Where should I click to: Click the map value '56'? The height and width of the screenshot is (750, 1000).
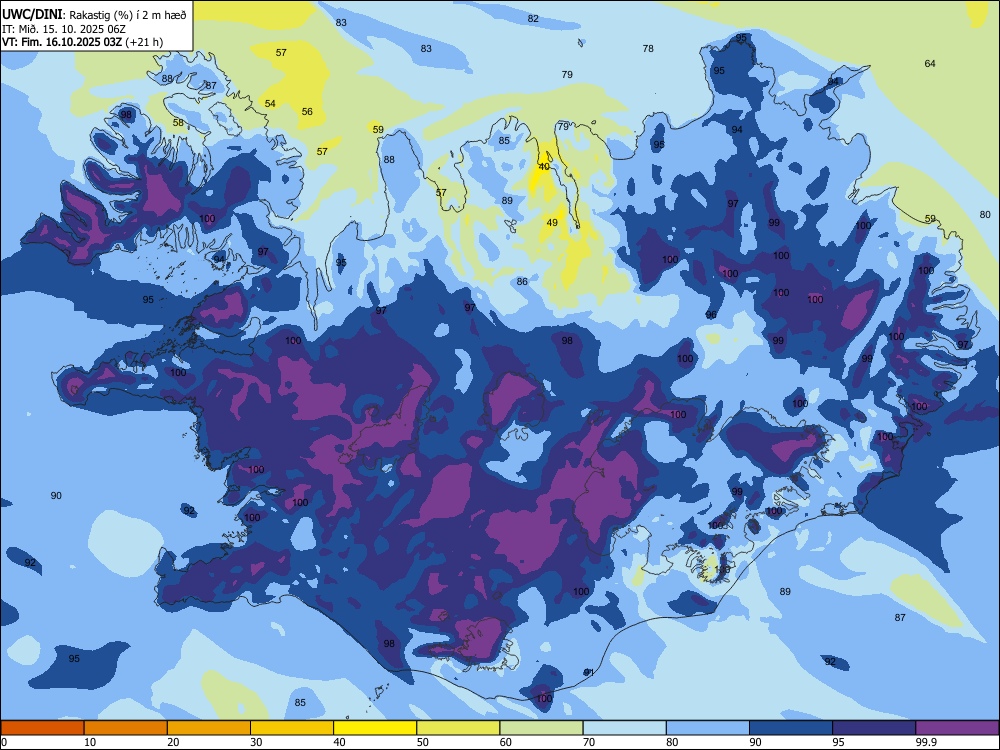307,112
